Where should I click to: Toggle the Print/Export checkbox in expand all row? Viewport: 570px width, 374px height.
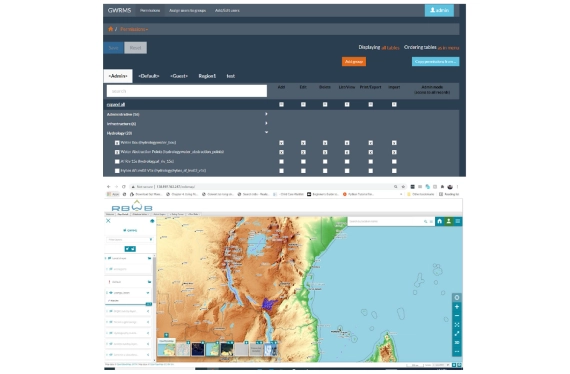click(x=370, y=104)
